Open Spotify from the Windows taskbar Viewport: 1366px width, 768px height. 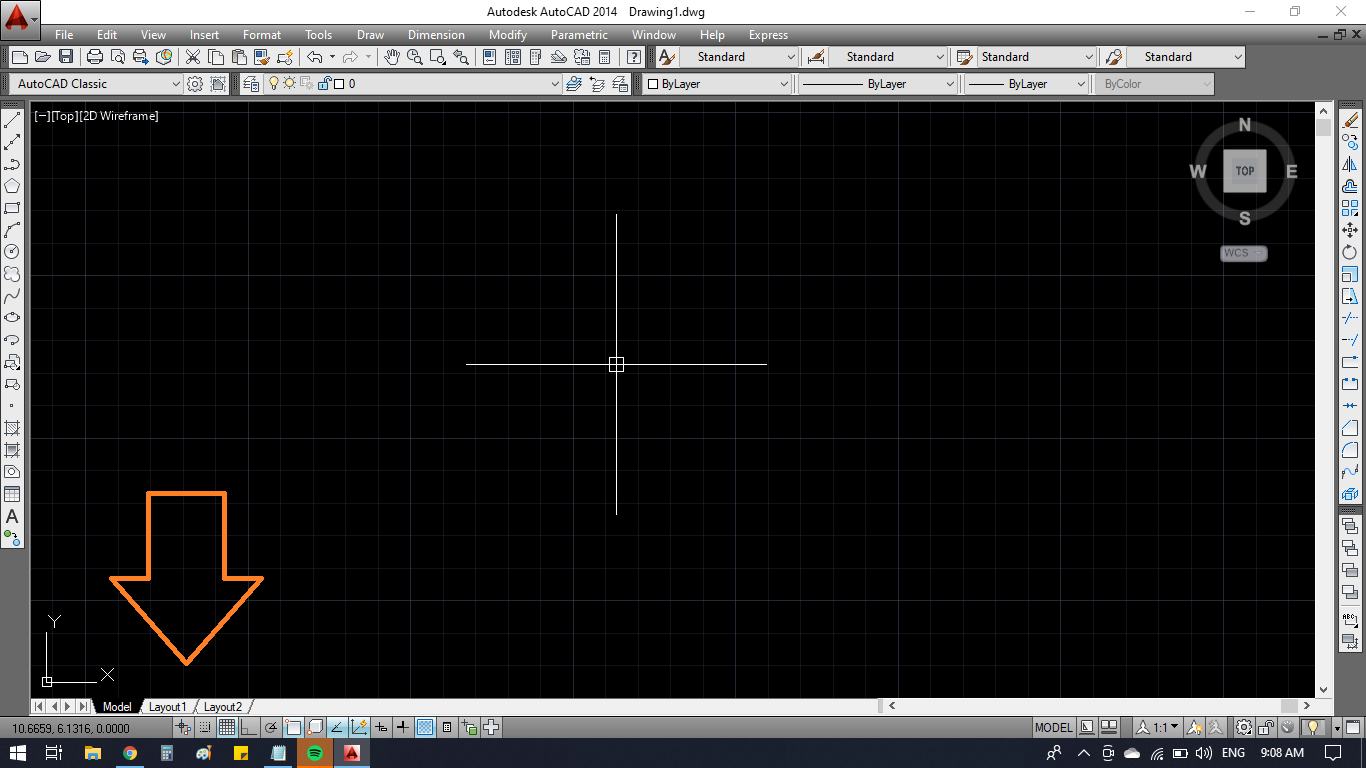315,753
